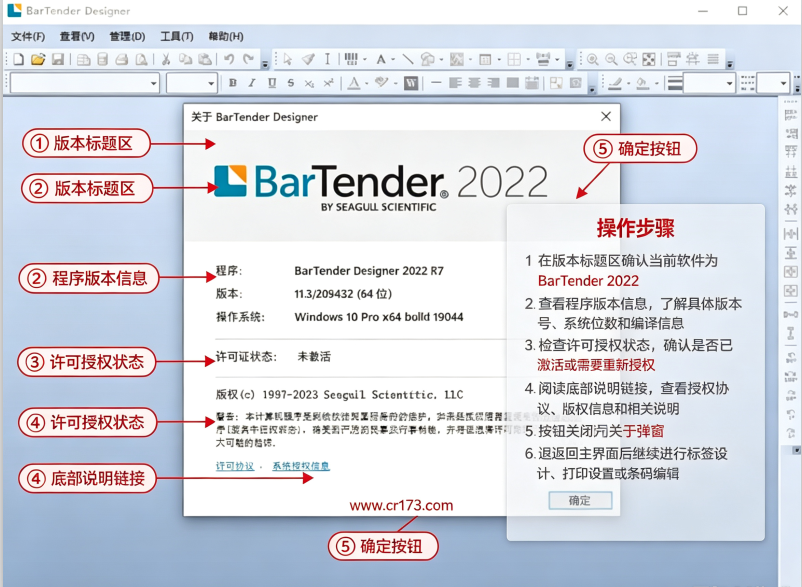This screenshot has height=587, width=802.
Task: Open Print Preview from the magnifier page icon
Action: pos(141,59)
